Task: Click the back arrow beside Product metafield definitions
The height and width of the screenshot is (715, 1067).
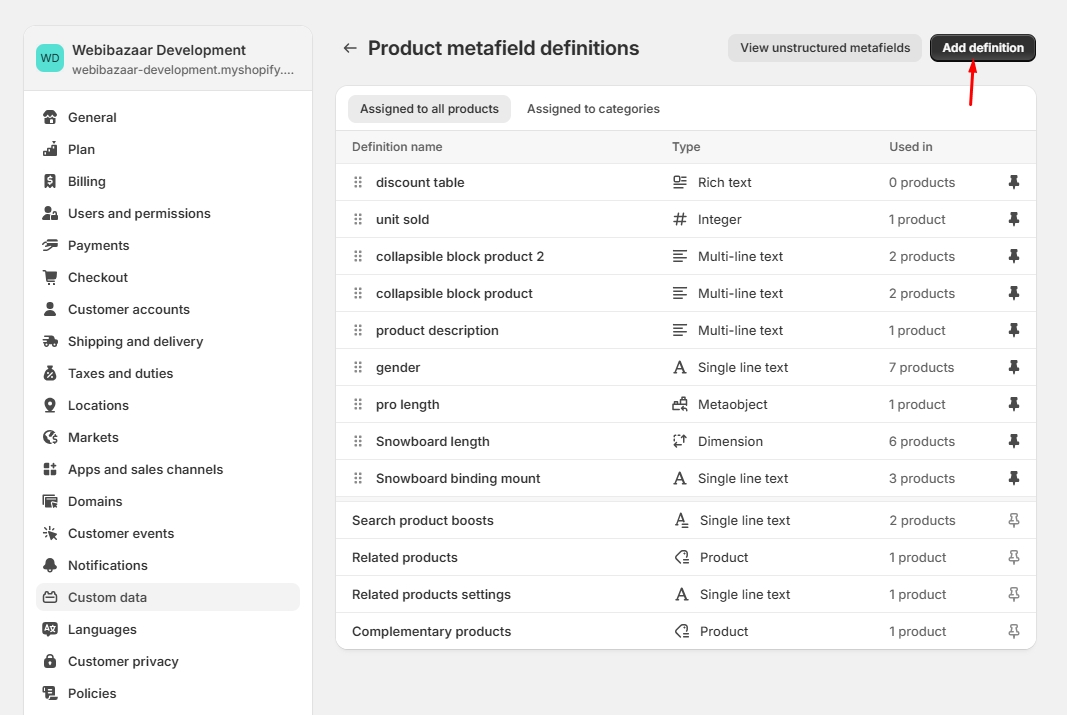Action: [350, 48]
